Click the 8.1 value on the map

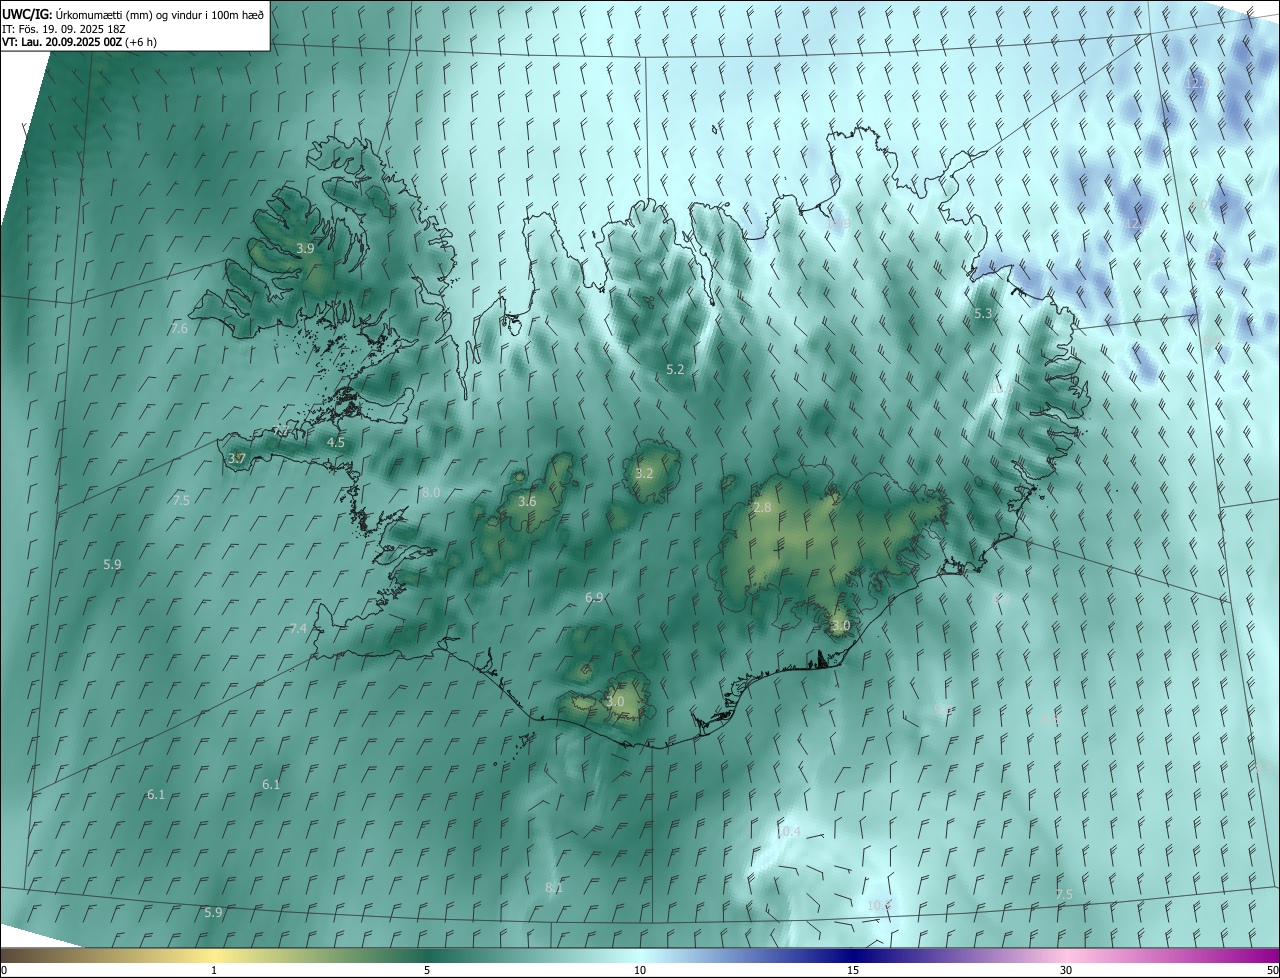click(x=554, y=887)
